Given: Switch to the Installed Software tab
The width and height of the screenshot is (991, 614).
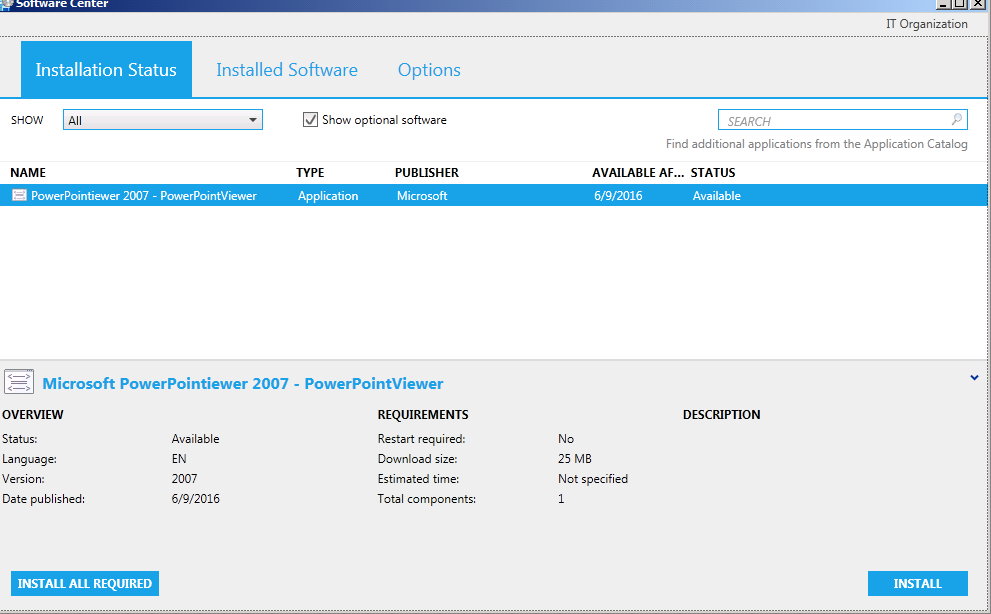Looking at the screenshot, I should tap(287, 70).
